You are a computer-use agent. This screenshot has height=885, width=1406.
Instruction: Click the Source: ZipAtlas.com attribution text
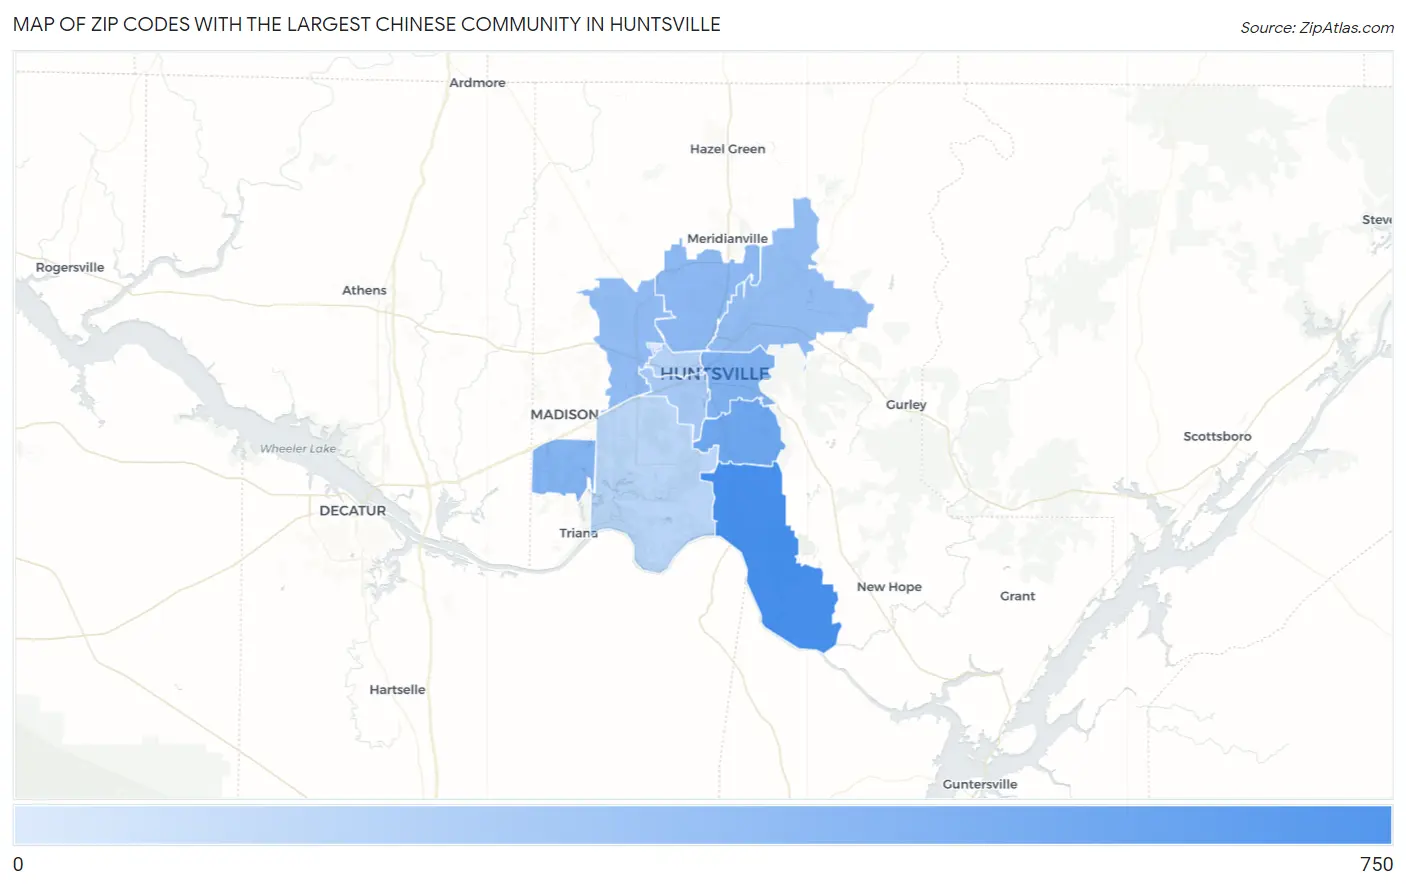1316,28
